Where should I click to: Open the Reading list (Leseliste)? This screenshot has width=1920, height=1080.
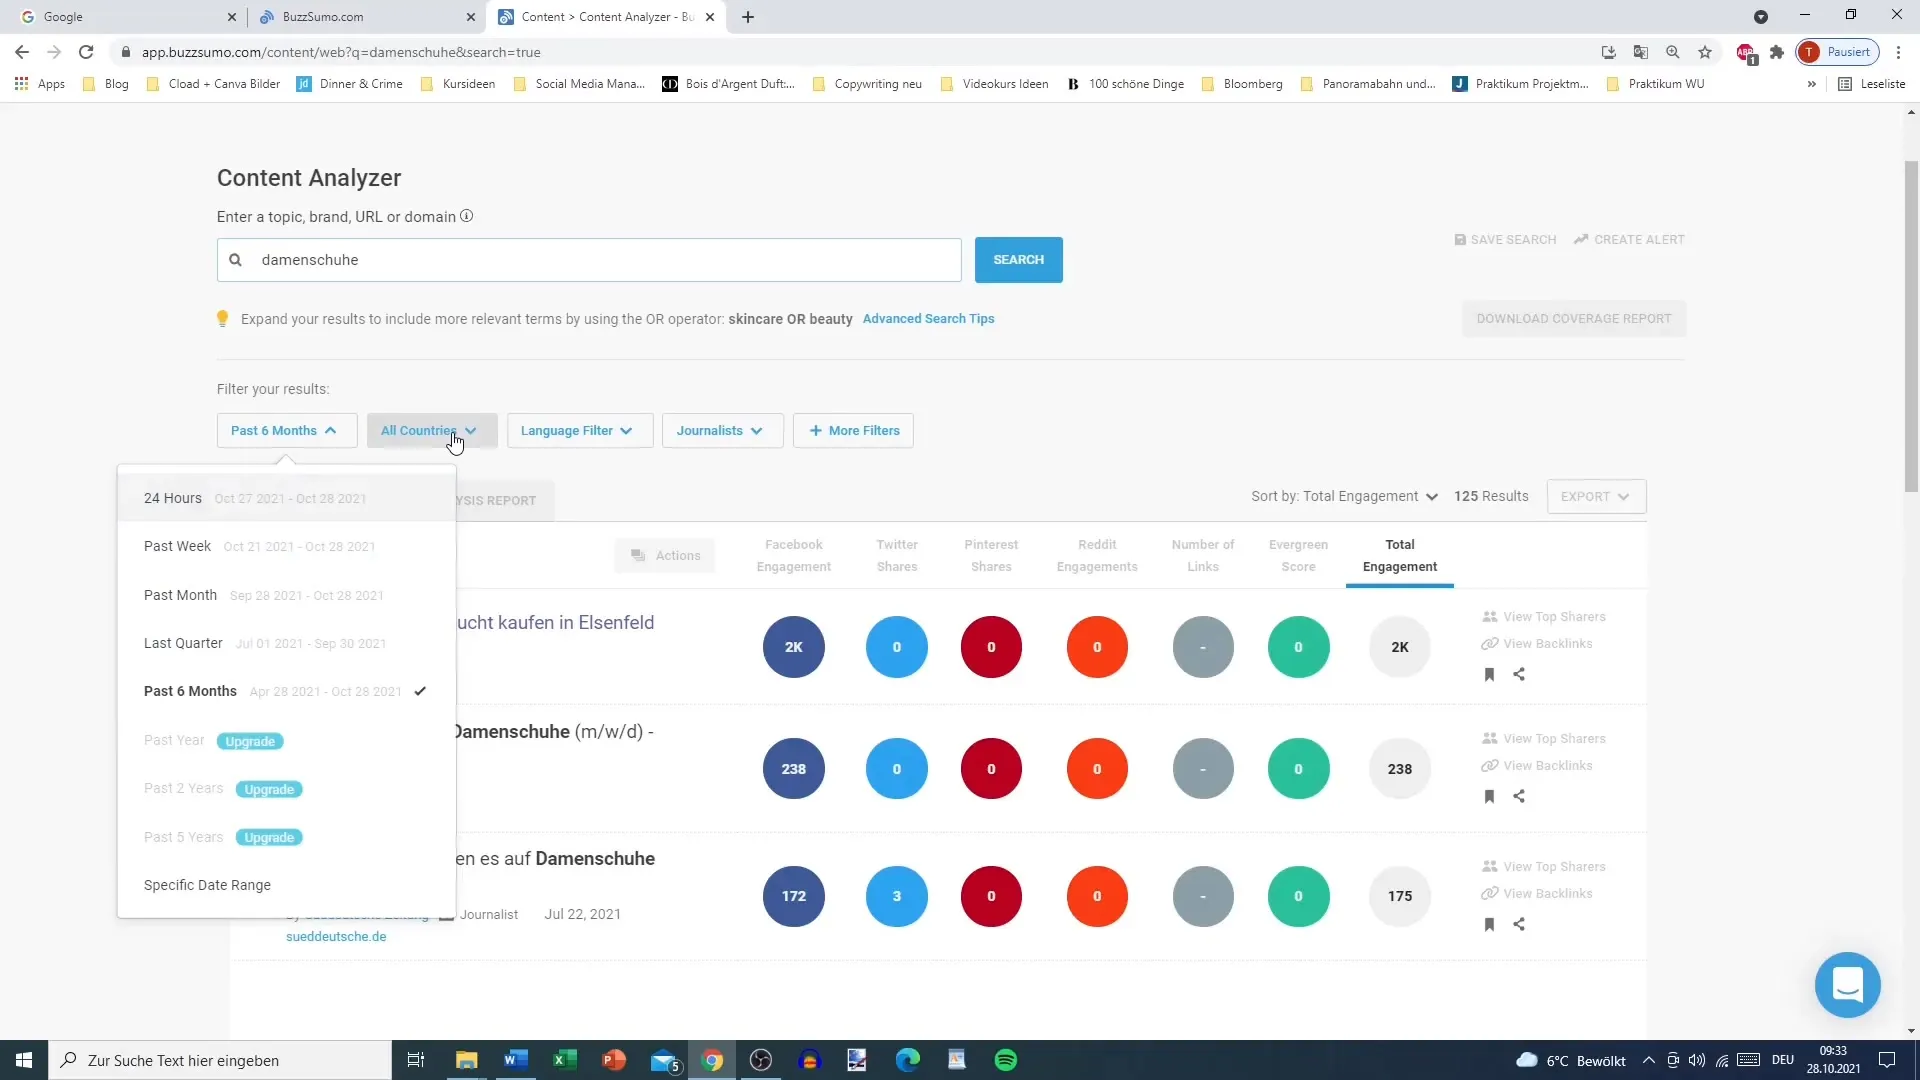(x=1872, y=84)
